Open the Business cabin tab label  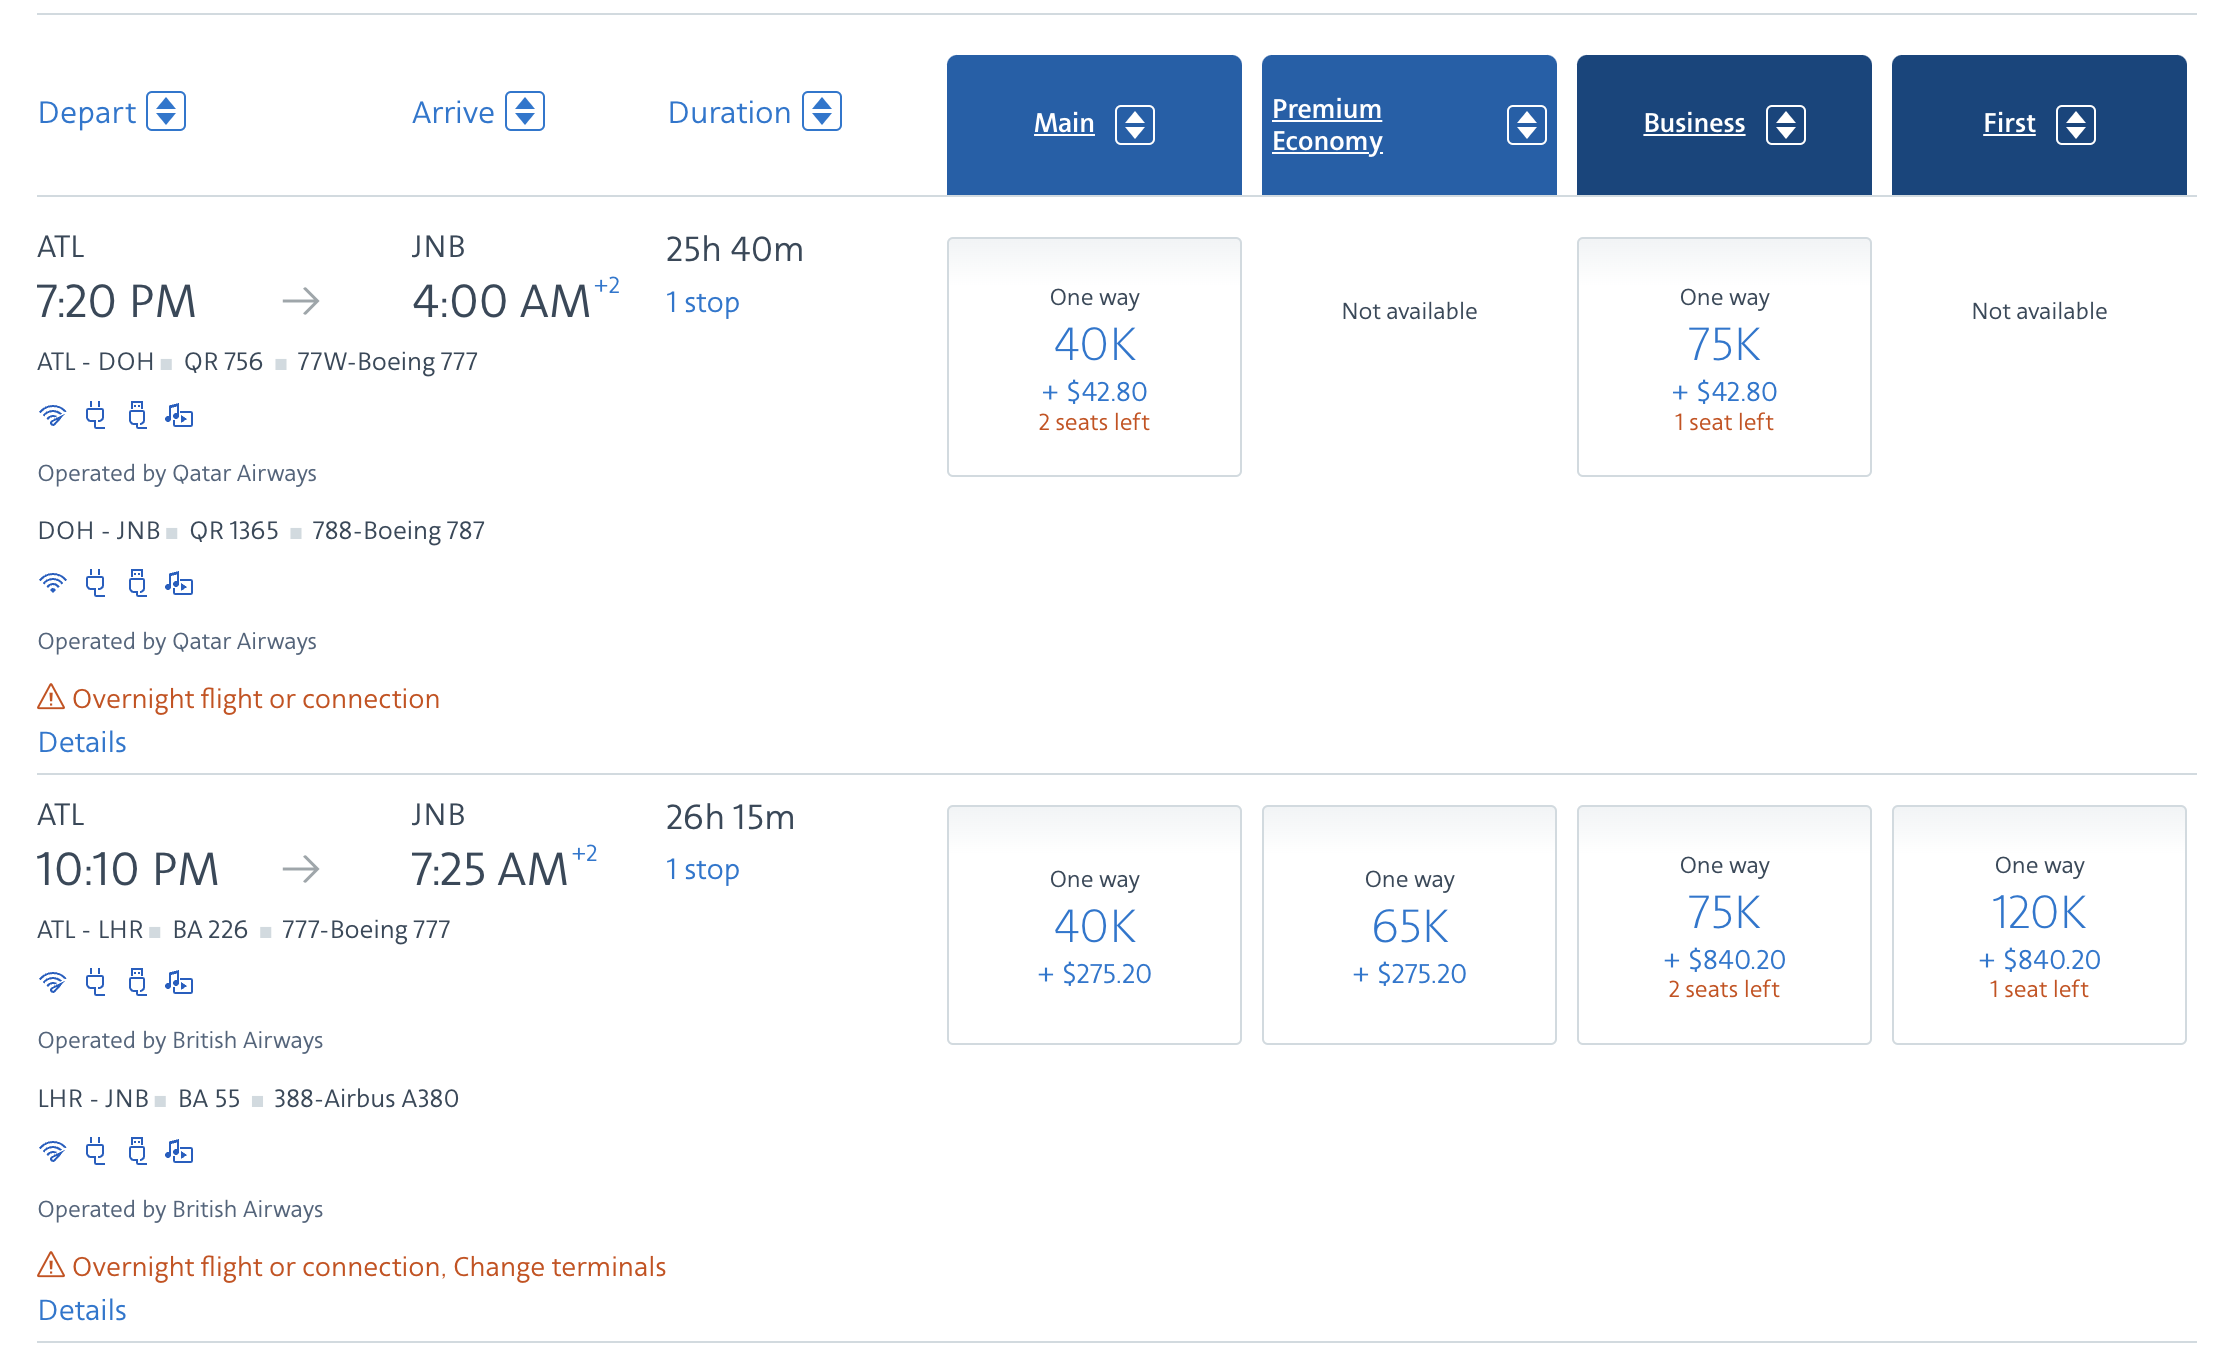tap(1694, 123)
